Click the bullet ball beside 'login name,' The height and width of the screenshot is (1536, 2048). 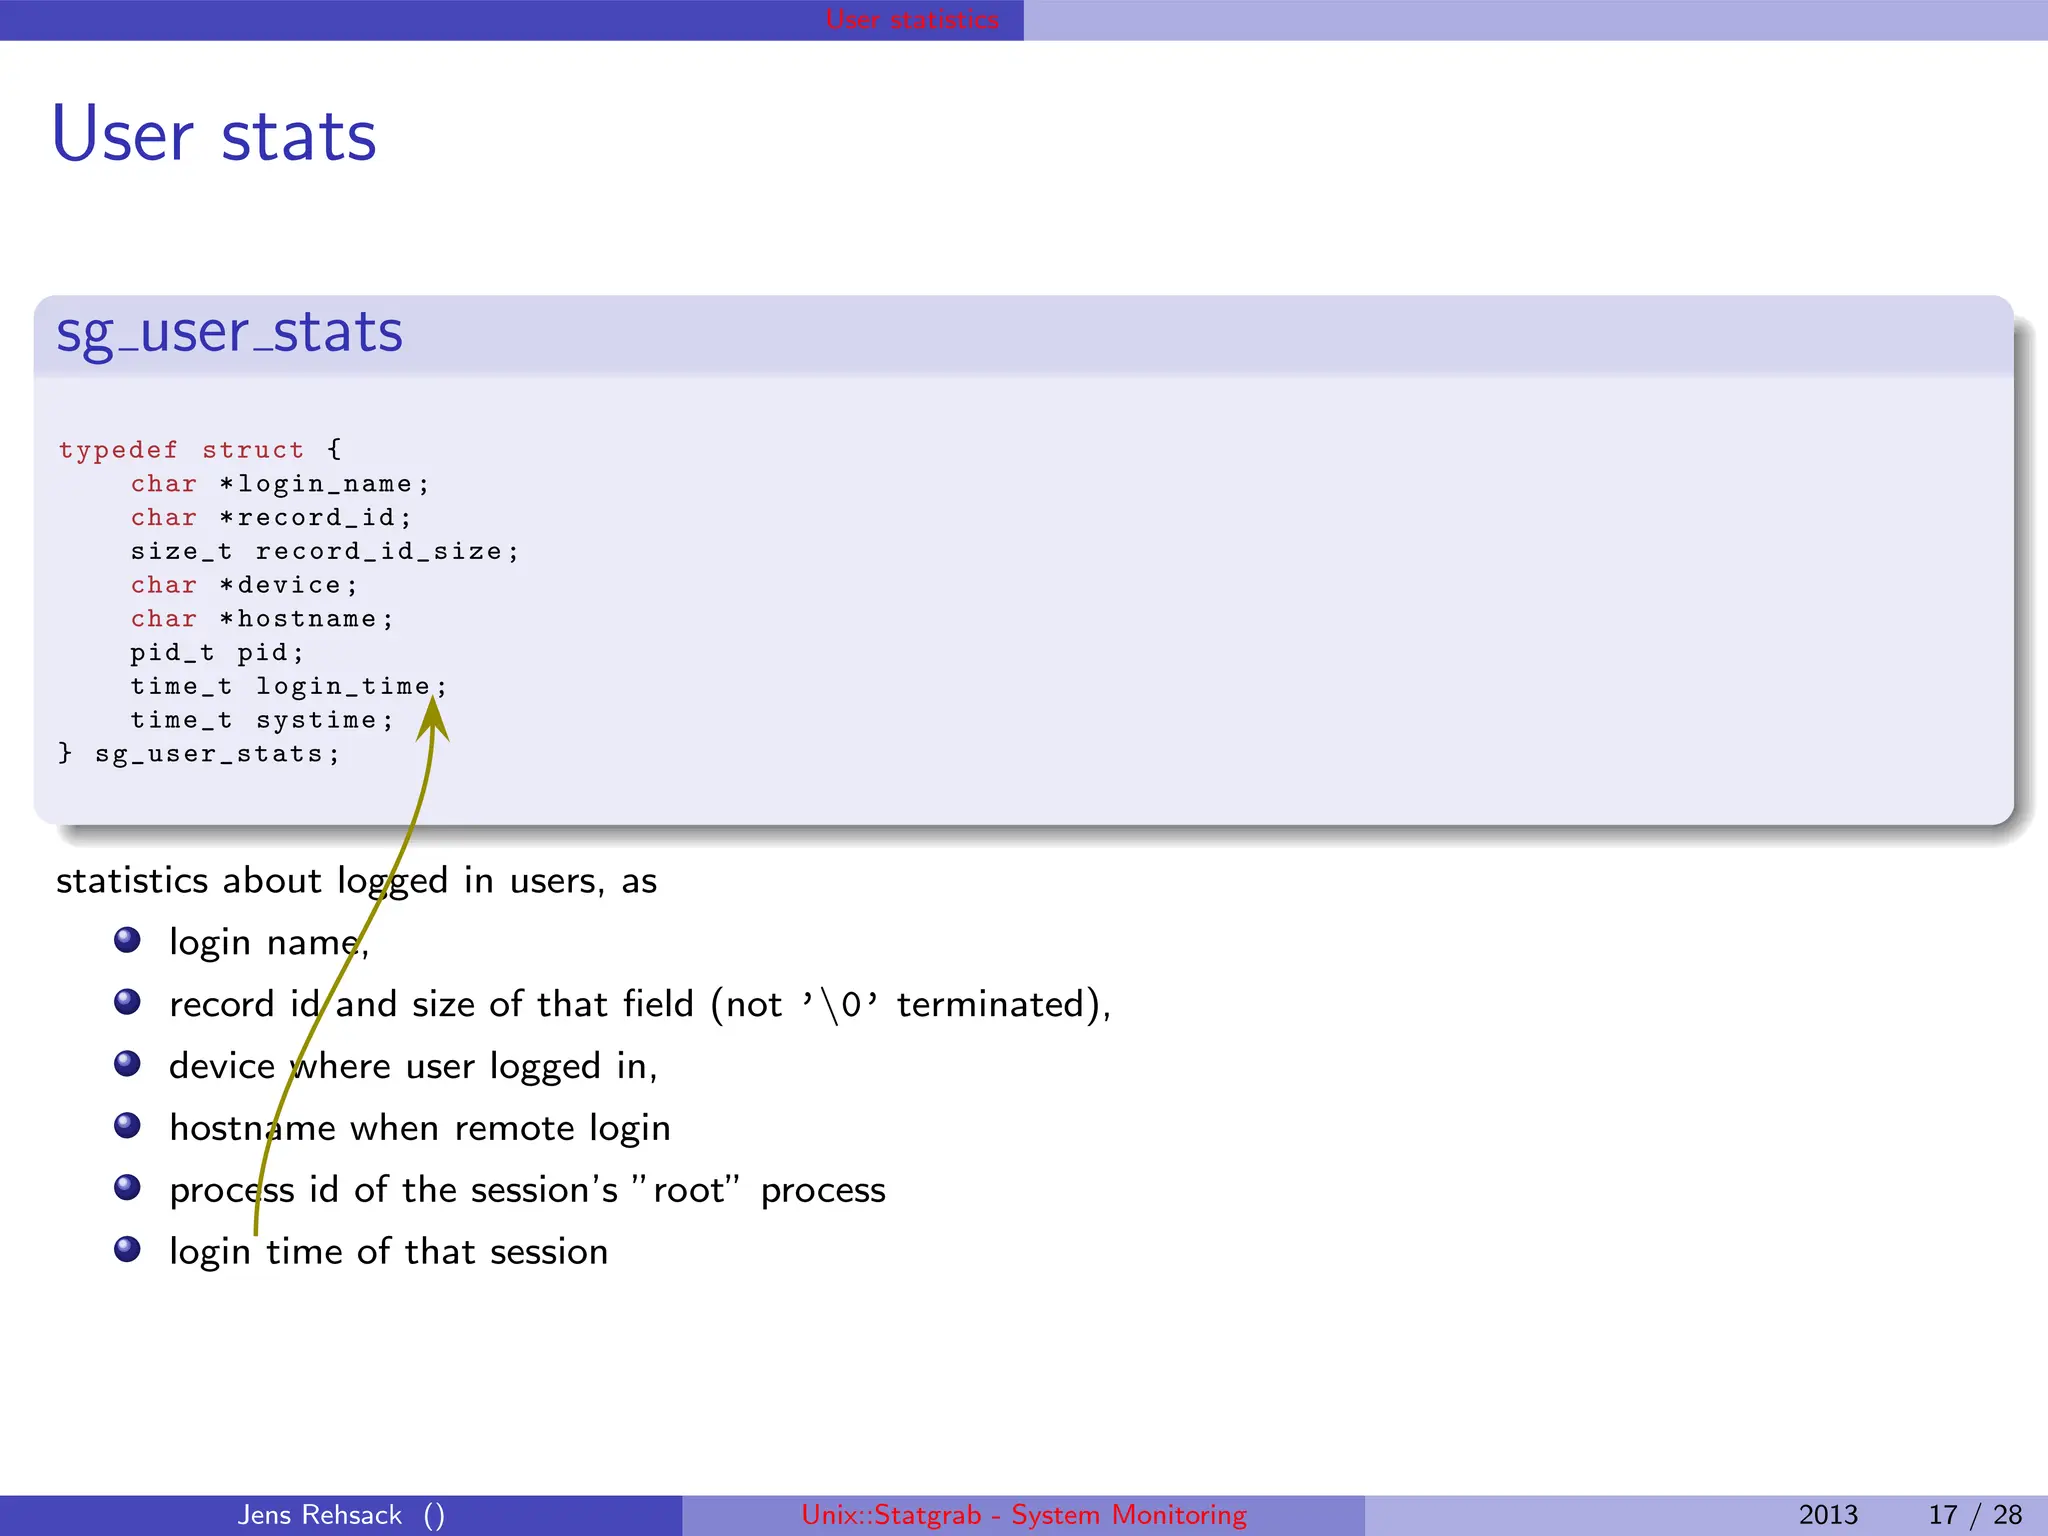(x=127, y=940)
